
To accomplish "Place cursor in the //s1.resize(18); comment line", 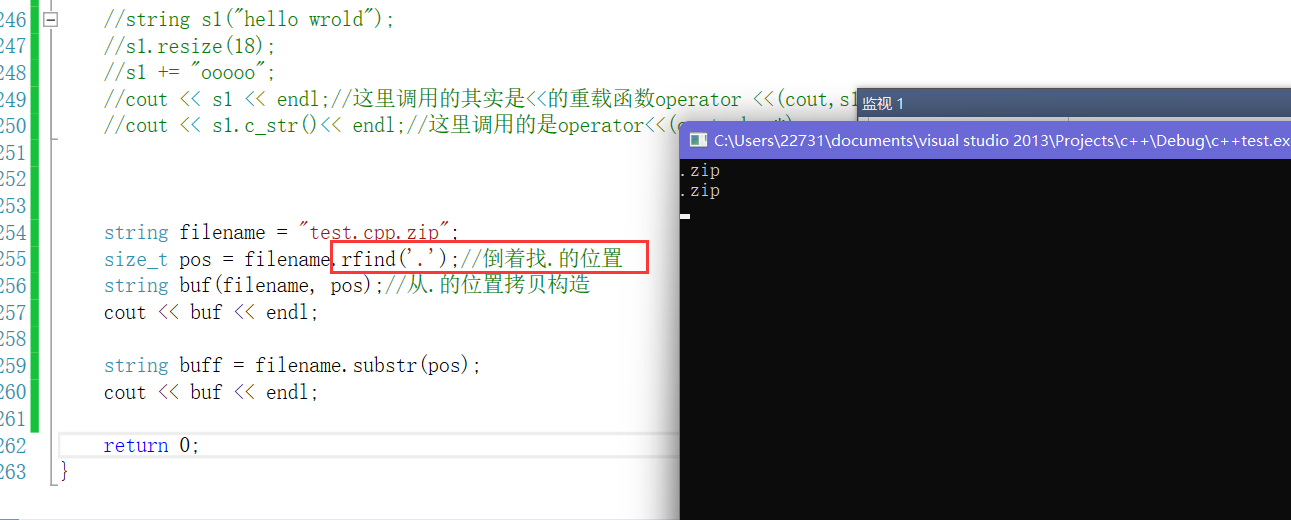I will (x=189, y=46).
